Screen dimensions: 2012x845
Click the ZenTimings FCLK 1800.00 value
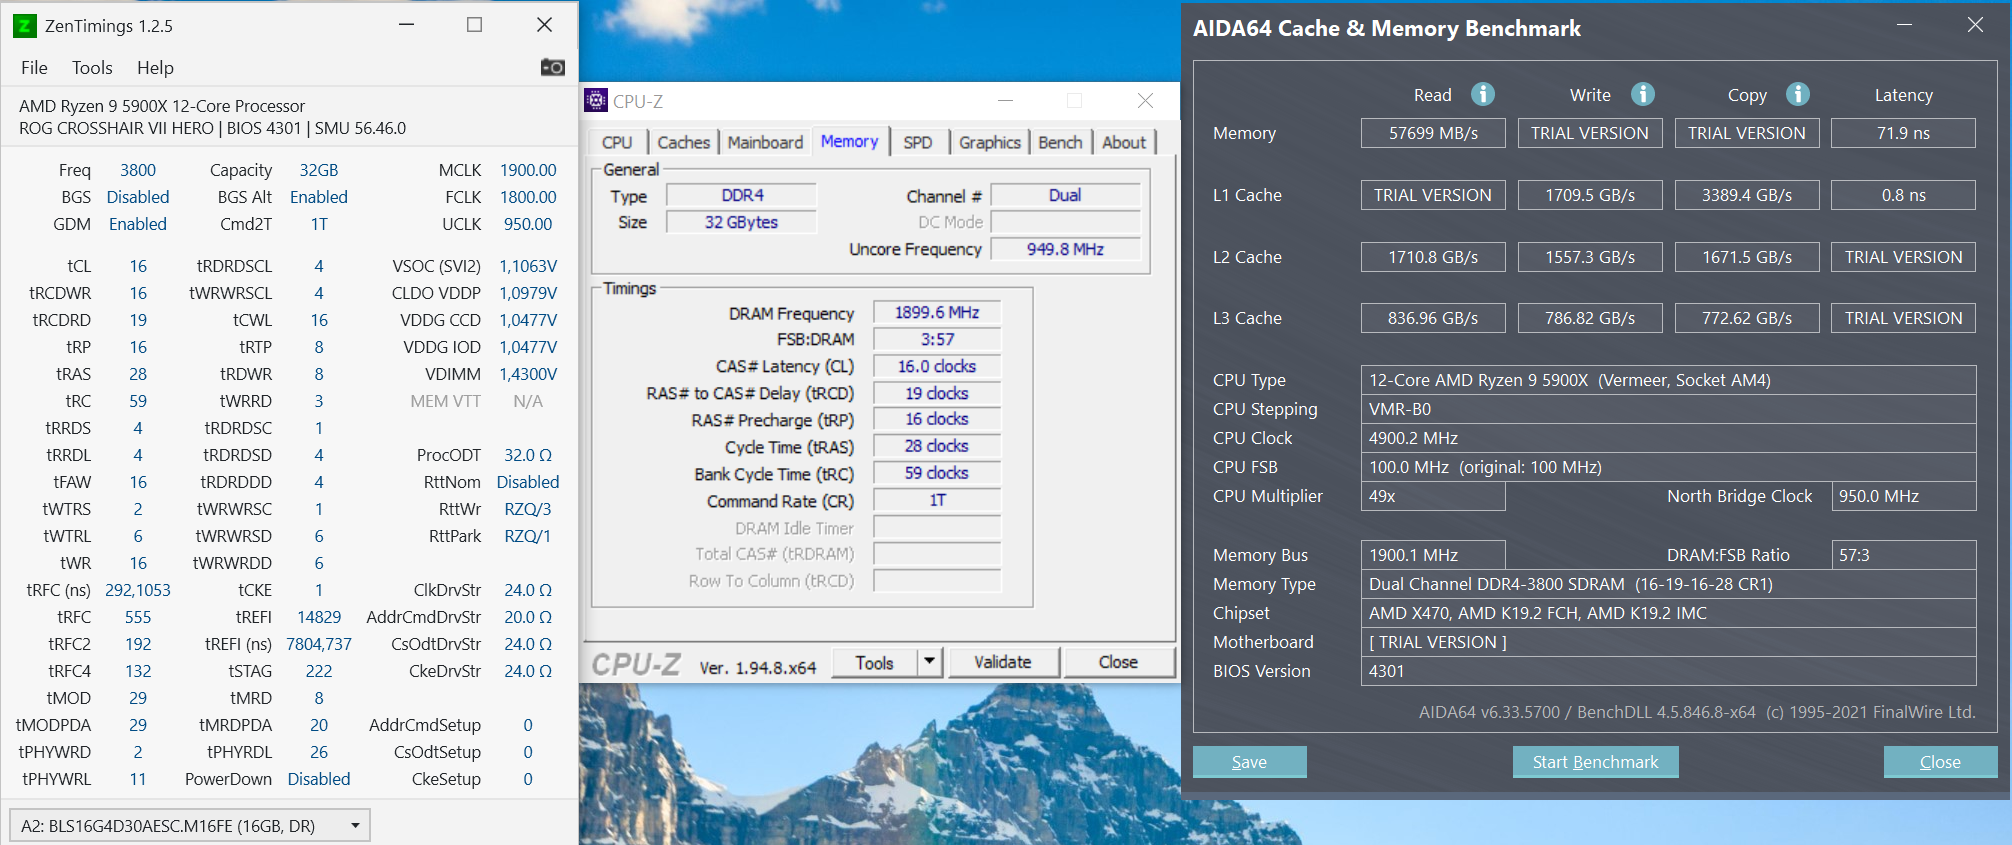(x=528, y=197)
